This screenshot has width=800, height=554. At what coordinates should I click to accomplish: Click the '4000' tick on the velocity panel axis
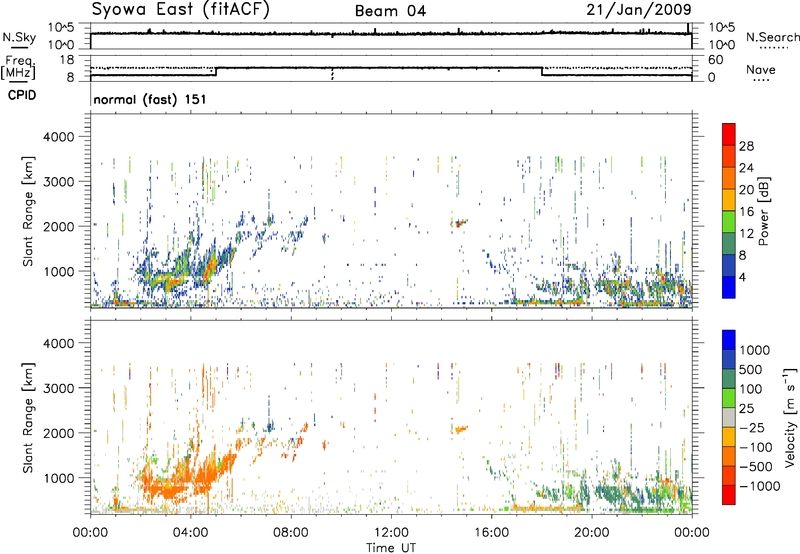coord(58,343)
